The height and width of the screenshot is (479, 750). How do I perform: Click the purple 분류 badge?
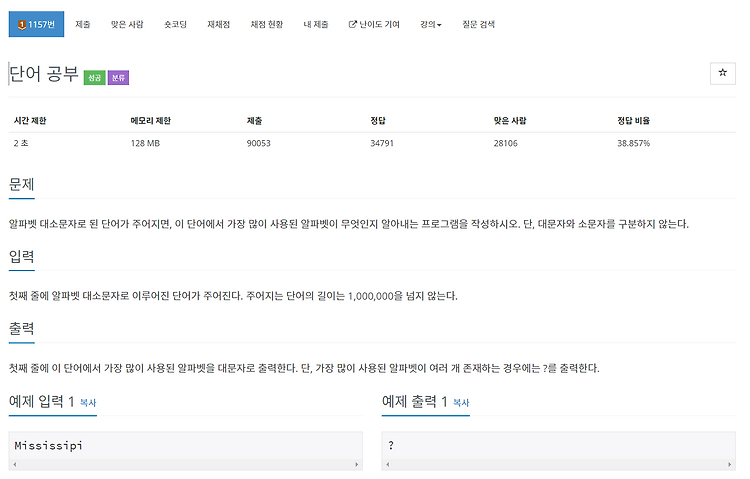pos(118,78)
